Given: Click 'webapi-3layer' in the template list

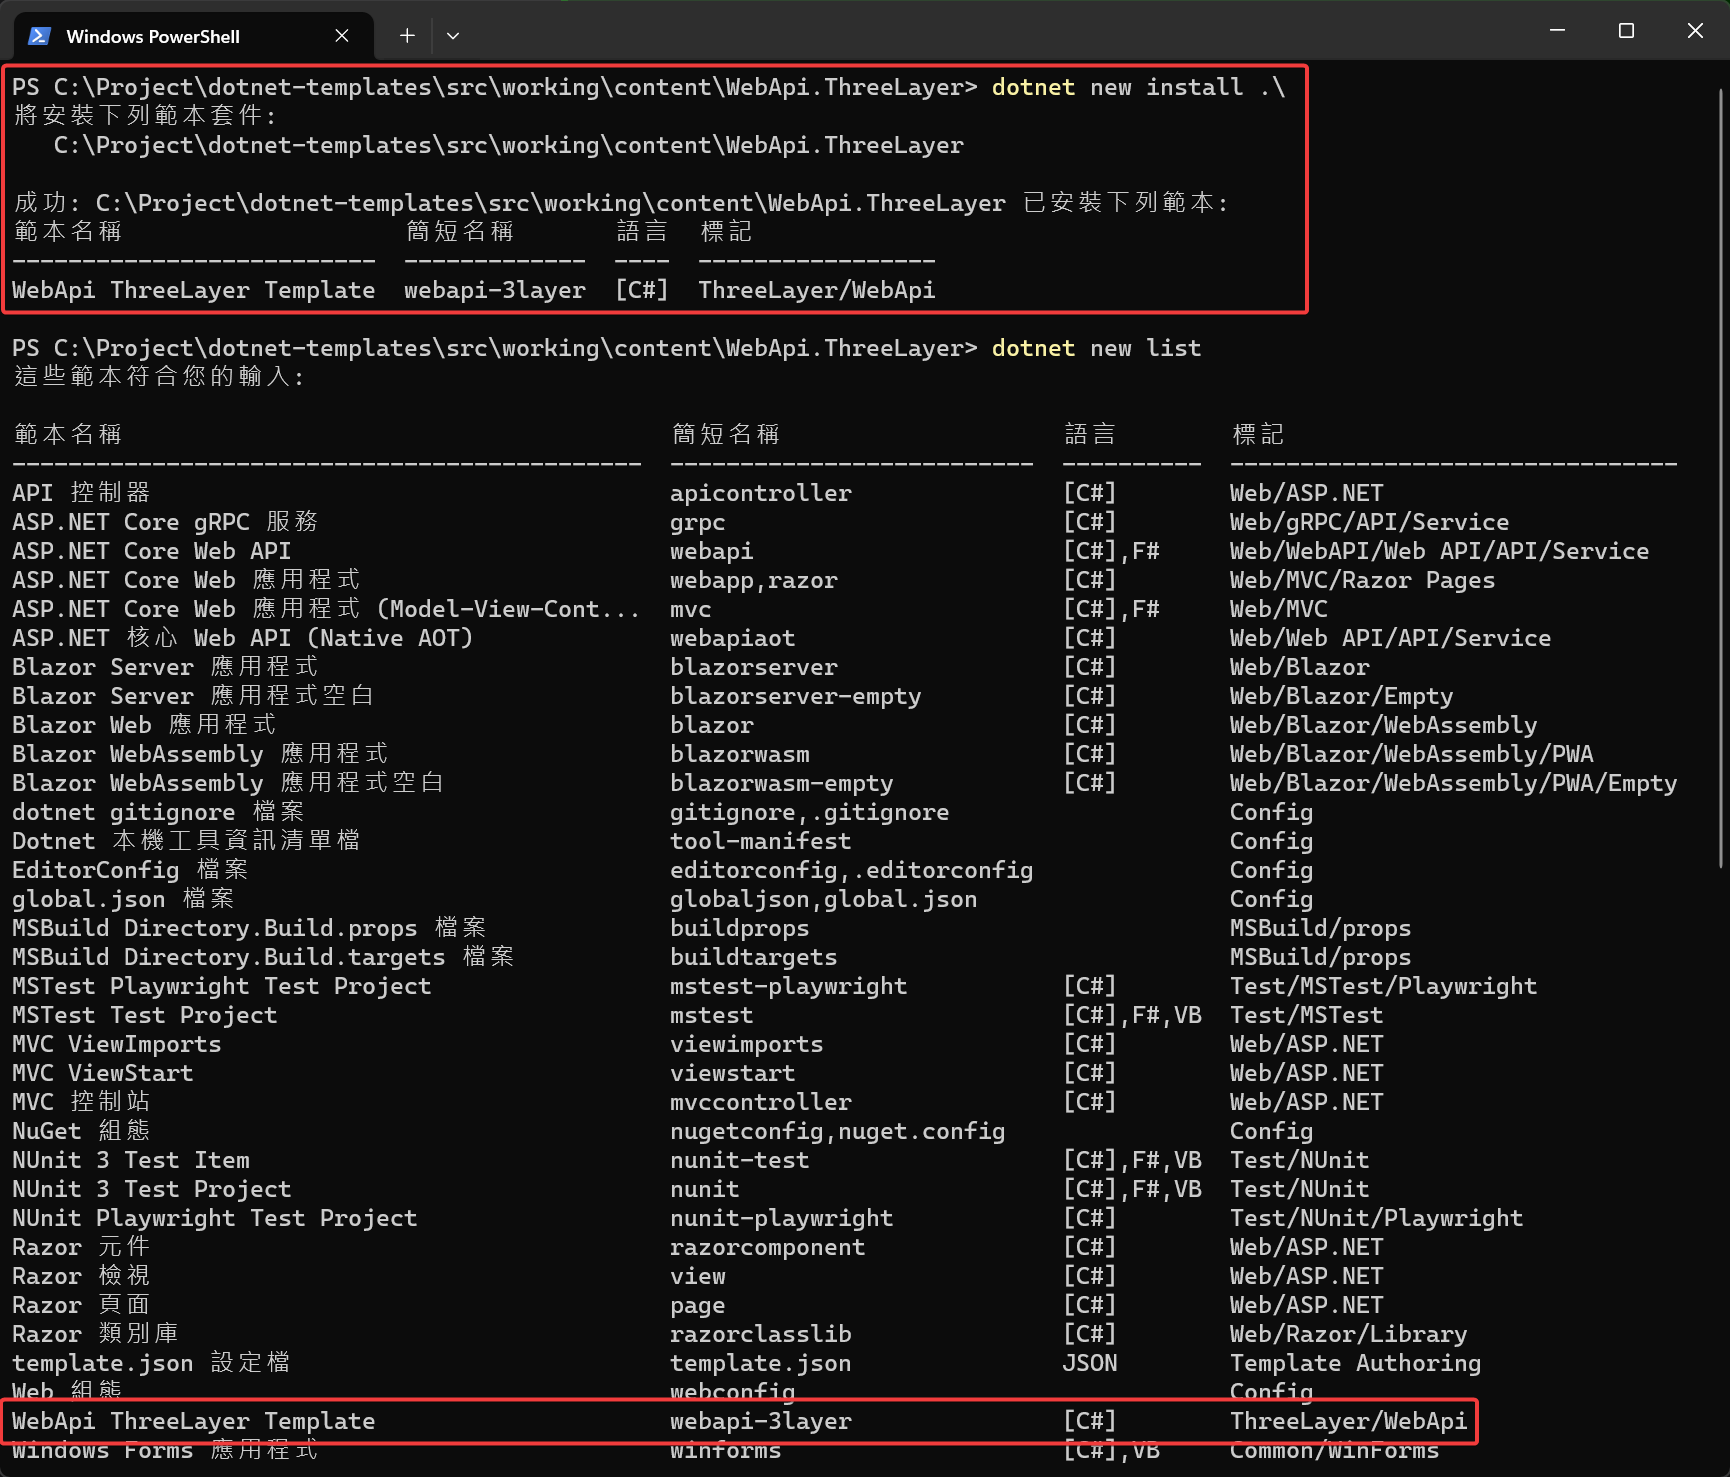Looking at the screenshot, I should 761,1422.
